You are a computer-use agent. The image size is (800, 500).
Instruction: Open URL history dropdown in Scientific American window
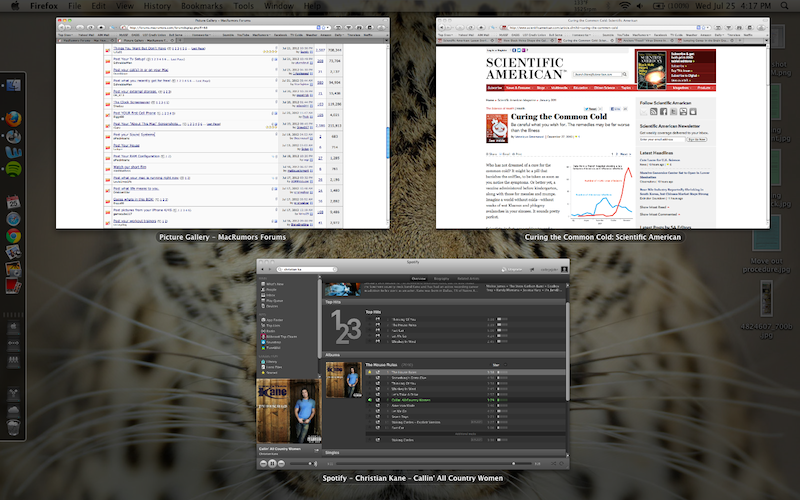point(706,28)
